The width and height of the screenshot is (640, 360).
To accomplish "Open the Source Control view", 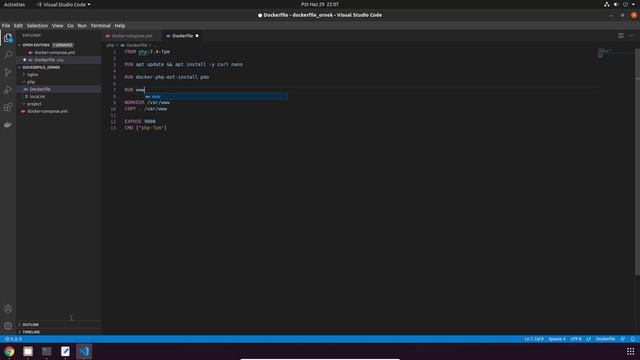I will (8, 72).
